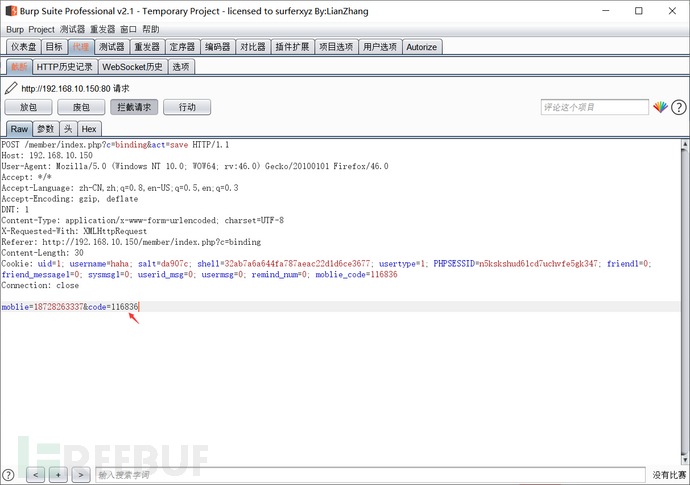
Task: Click the moblie_code=116836 cookie text
Action: tap(356, 275)
